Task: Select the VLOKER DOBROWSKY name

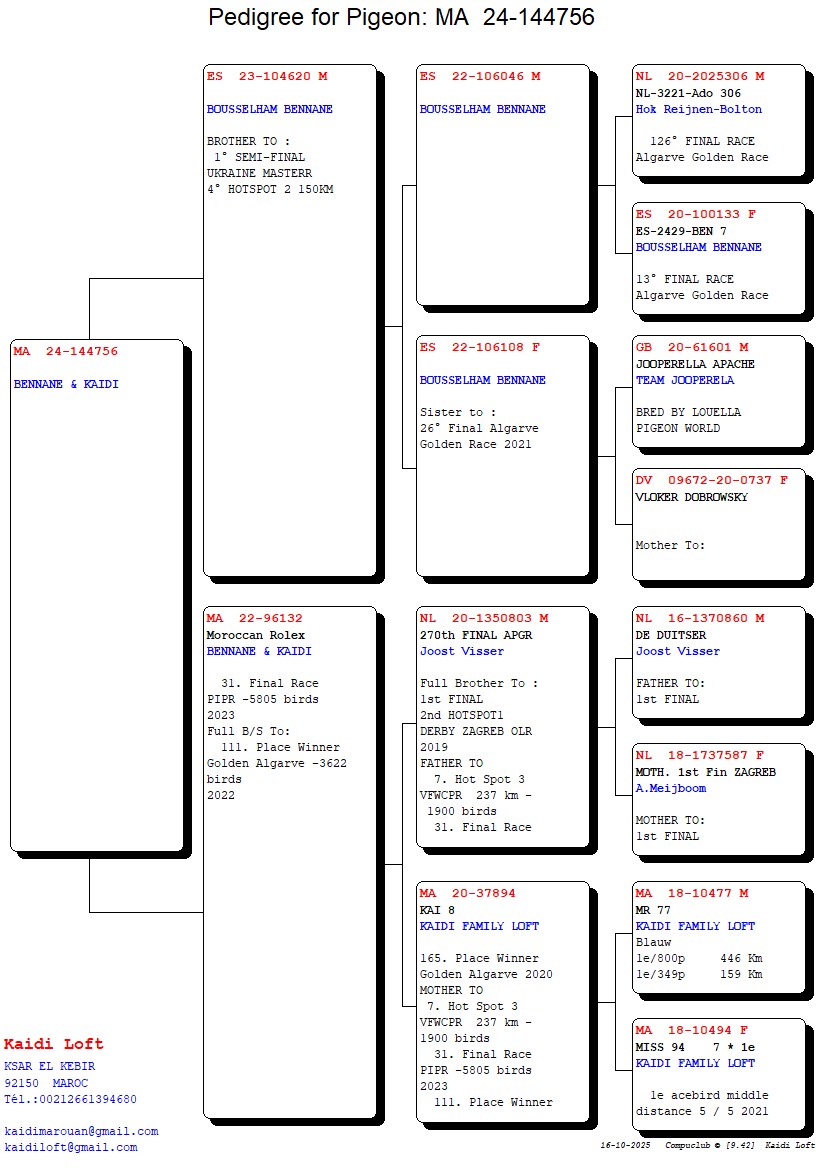Action: (692, 497)
